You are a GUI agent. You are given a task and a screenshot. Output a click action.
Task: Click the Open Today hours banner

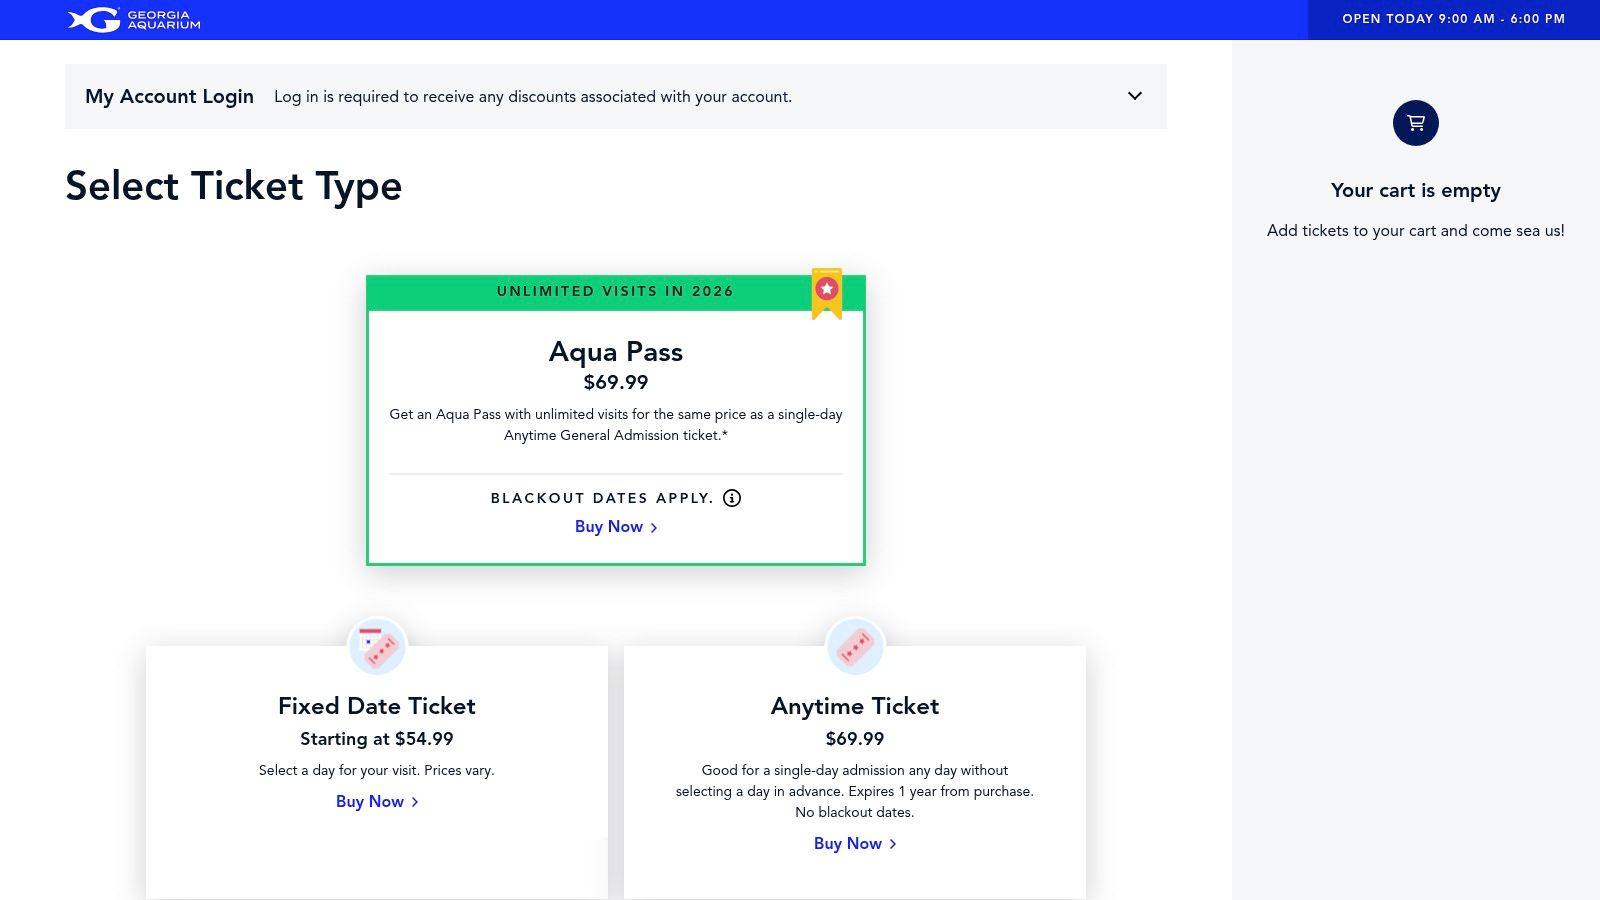(1453, 19)
